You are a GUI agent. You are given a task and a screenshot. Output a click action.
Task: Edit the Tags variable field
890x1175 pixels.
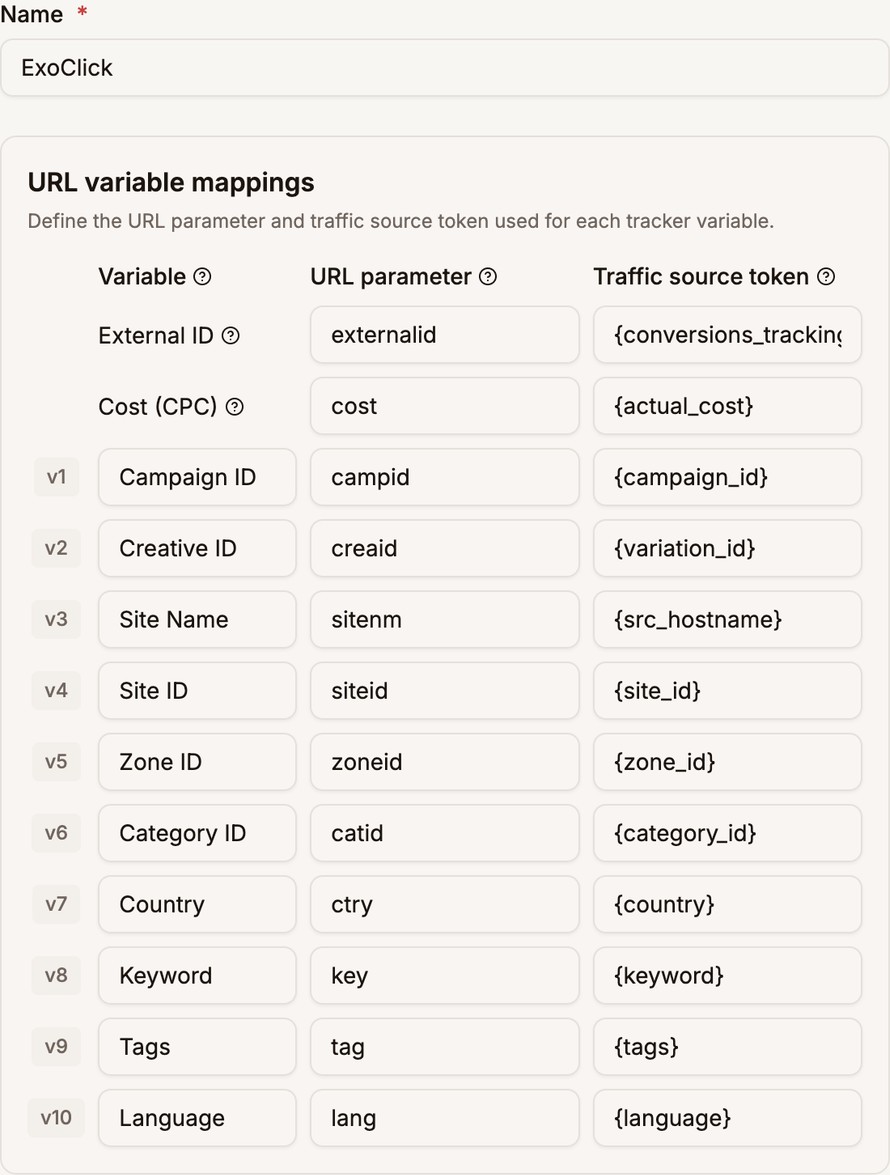pyautogui.click(x=197, y=1046)
